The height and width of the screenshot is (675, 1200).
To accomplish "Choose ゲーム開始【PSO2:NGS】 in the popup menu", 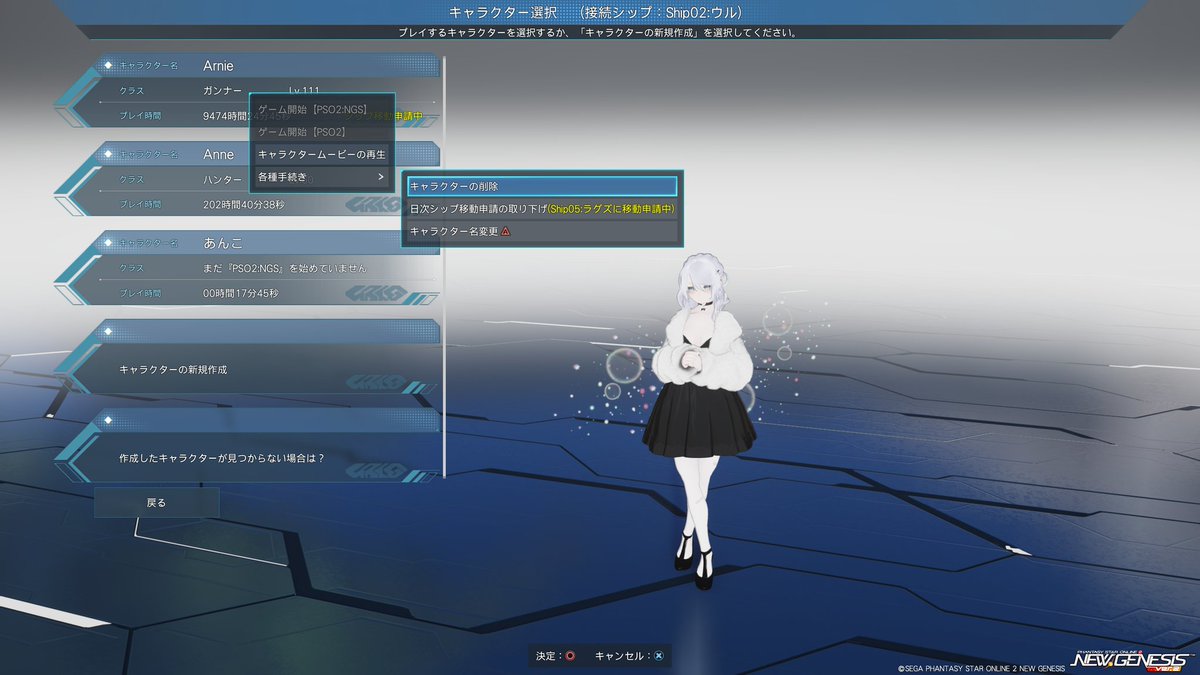I will pyautogui.click(x=321, y=108).
